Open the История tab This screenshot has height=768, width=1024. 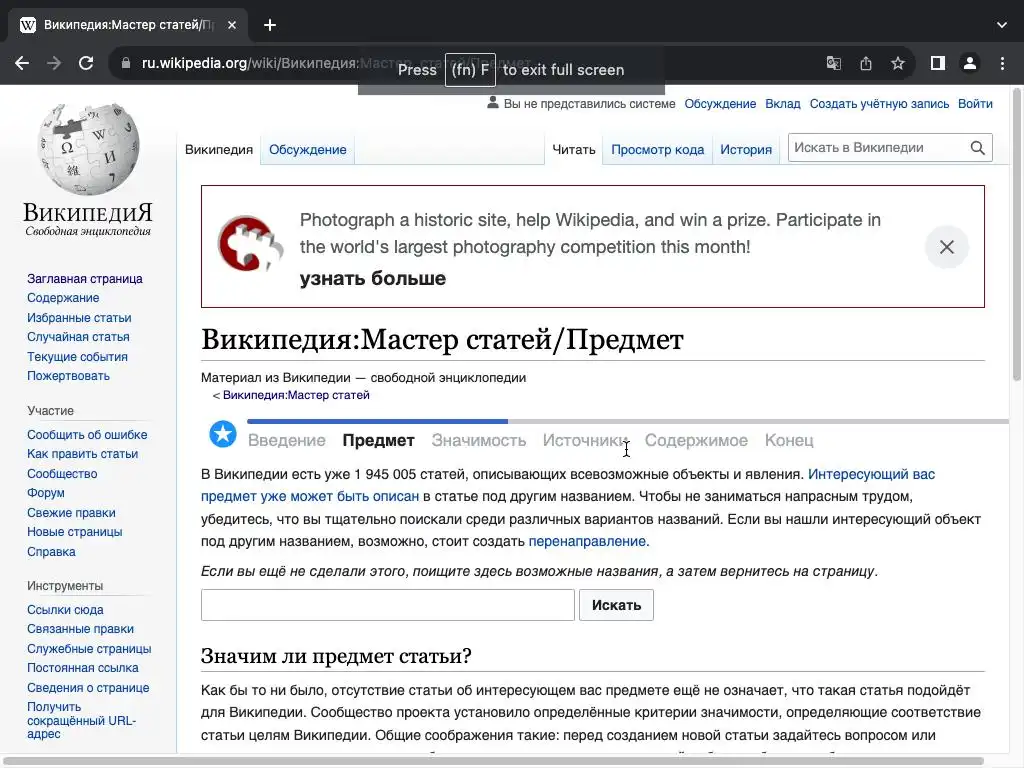(x=746, y=150)
